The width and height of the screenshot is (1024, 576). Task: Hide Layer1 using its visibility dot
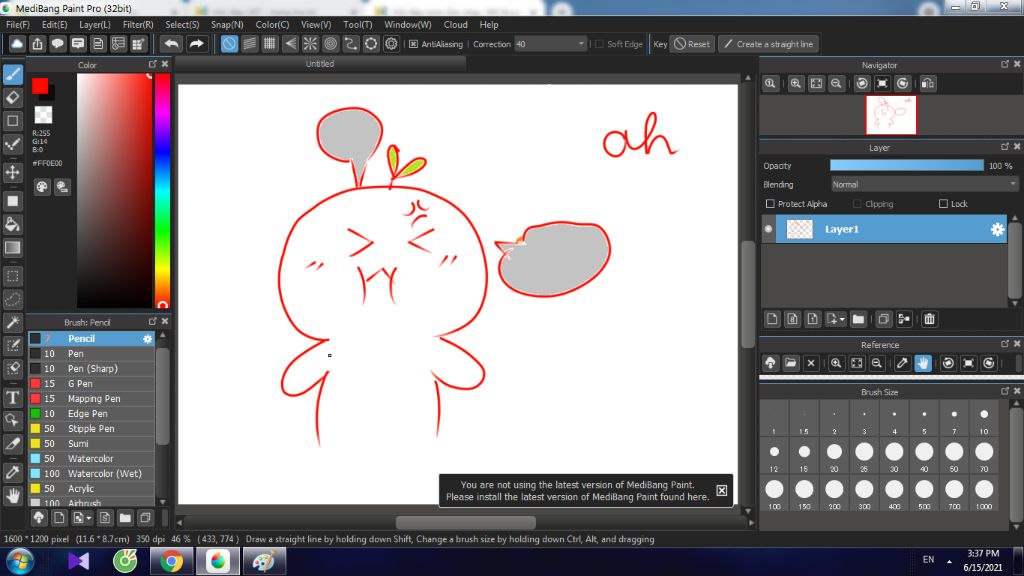(769, 230)
